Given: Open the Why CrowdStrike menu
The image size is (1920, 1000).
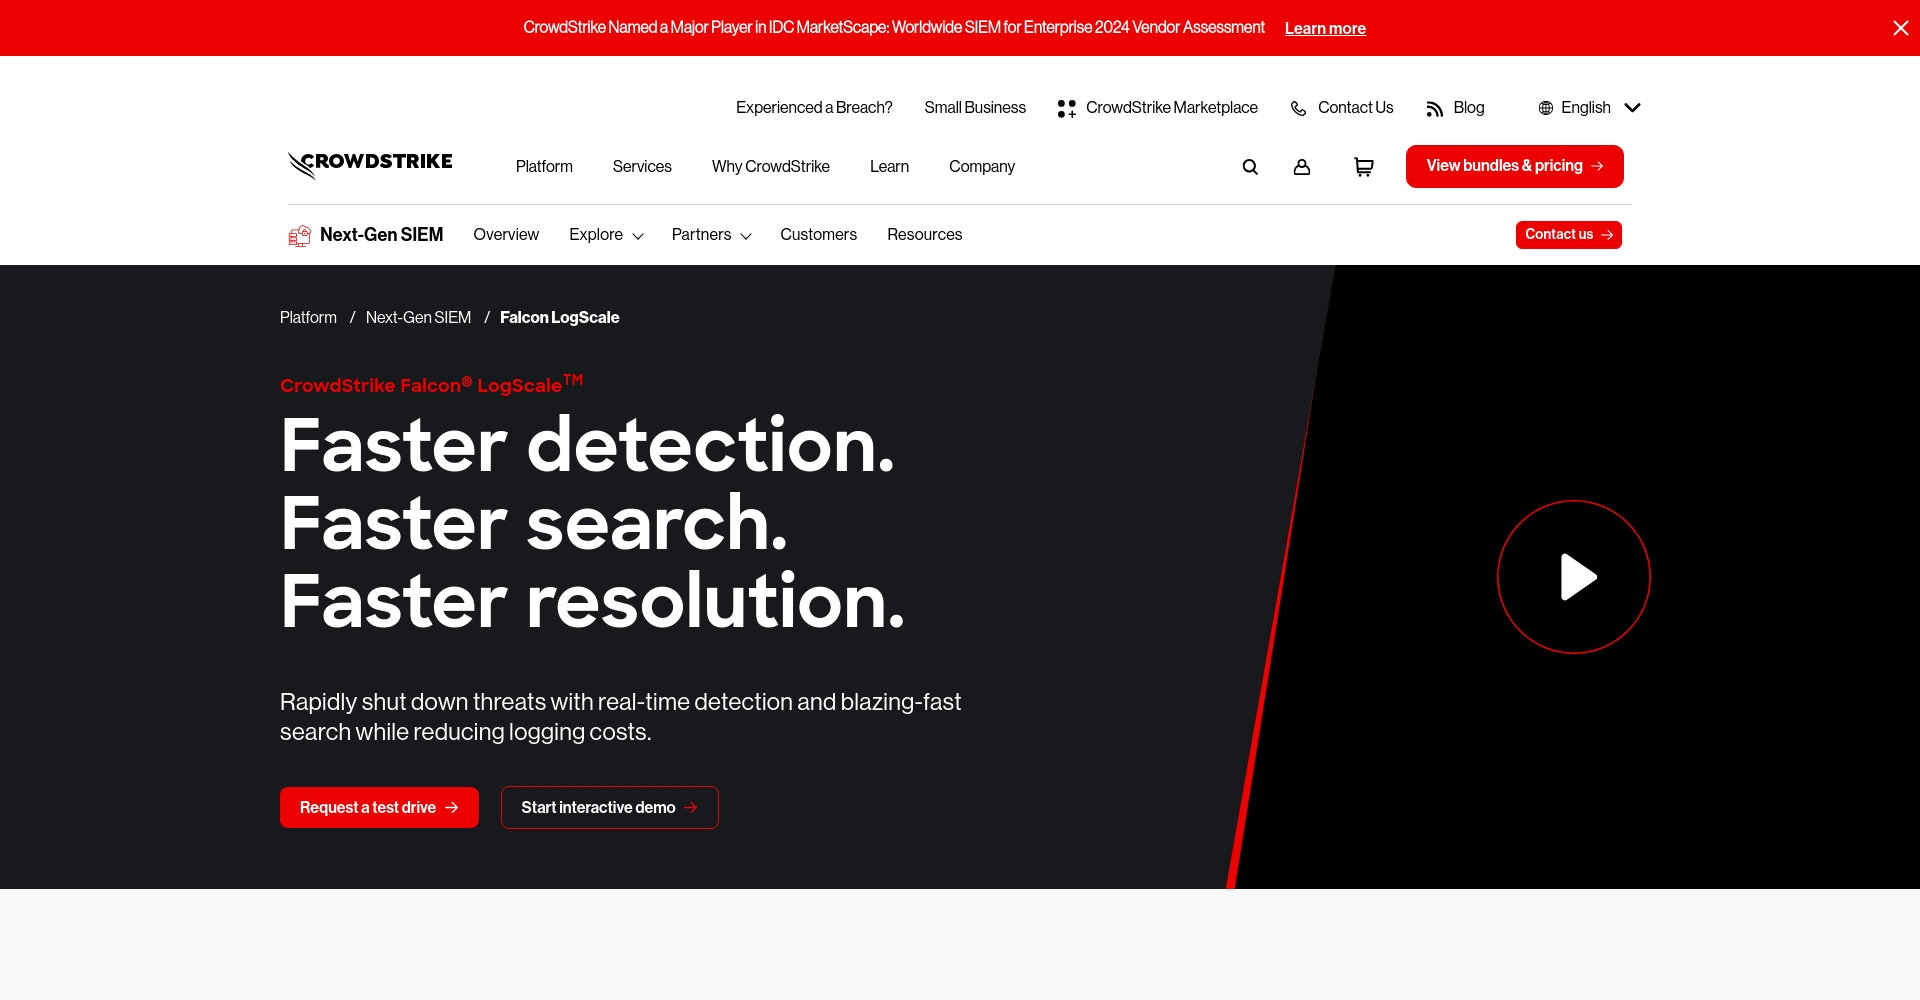Looking at the screenshot, I should coord(771,167).
